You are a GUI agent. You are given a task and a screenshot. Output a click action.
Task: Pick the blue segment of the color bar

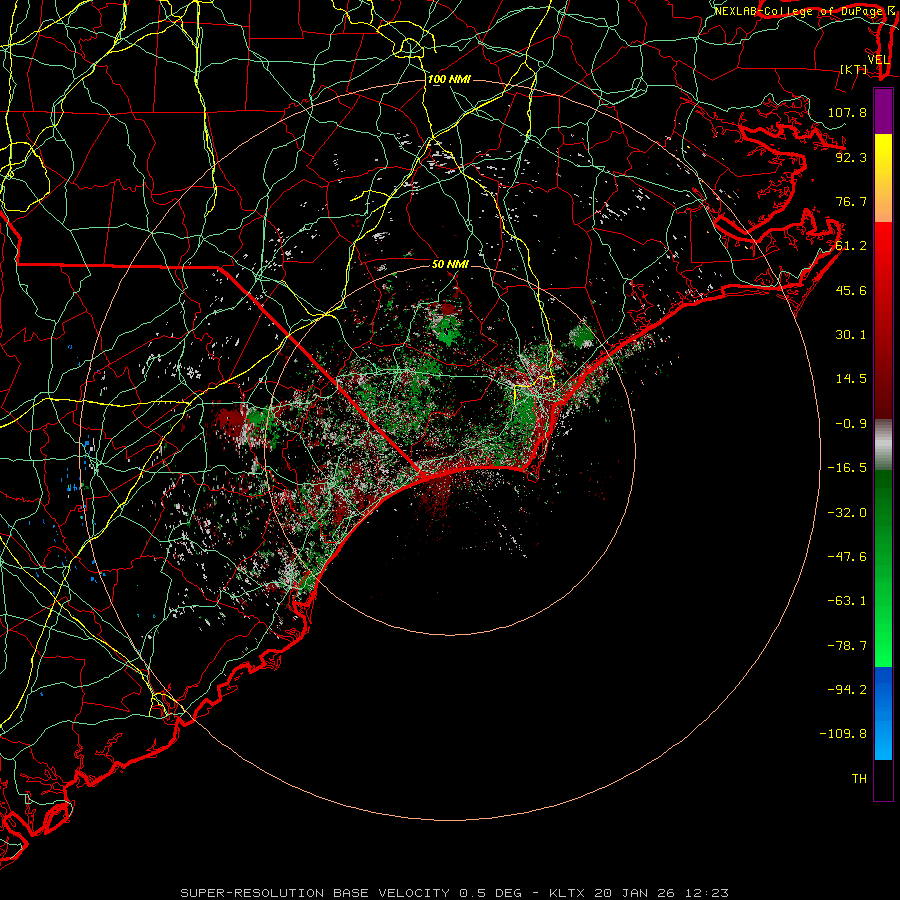tap(883, 713)
